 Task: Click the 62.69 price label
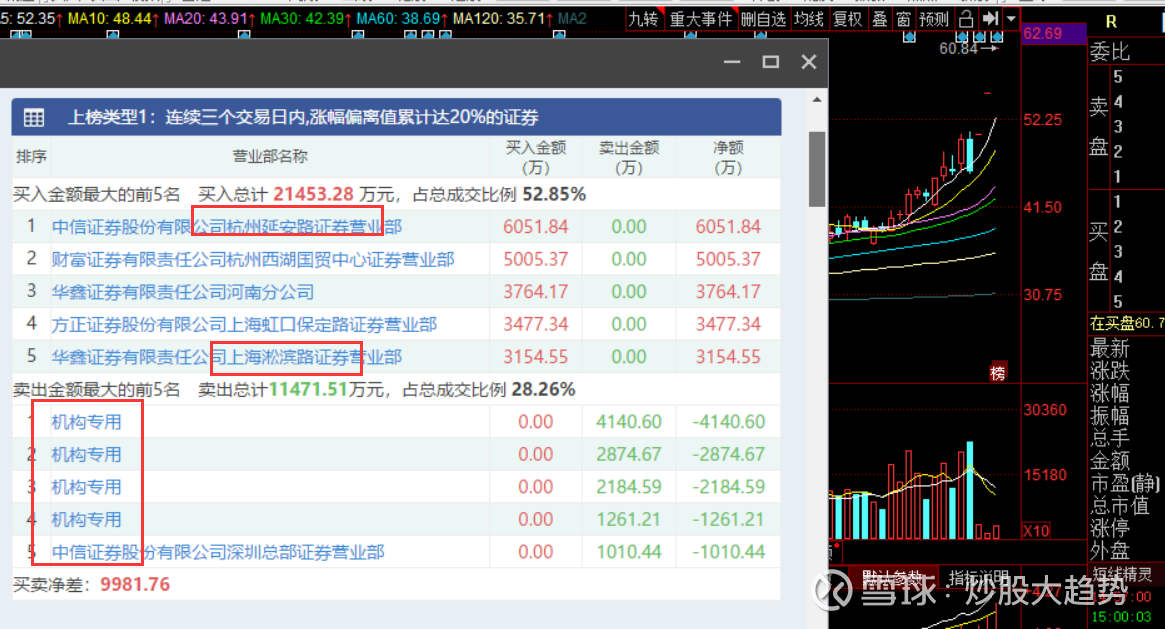[1042, 33]
